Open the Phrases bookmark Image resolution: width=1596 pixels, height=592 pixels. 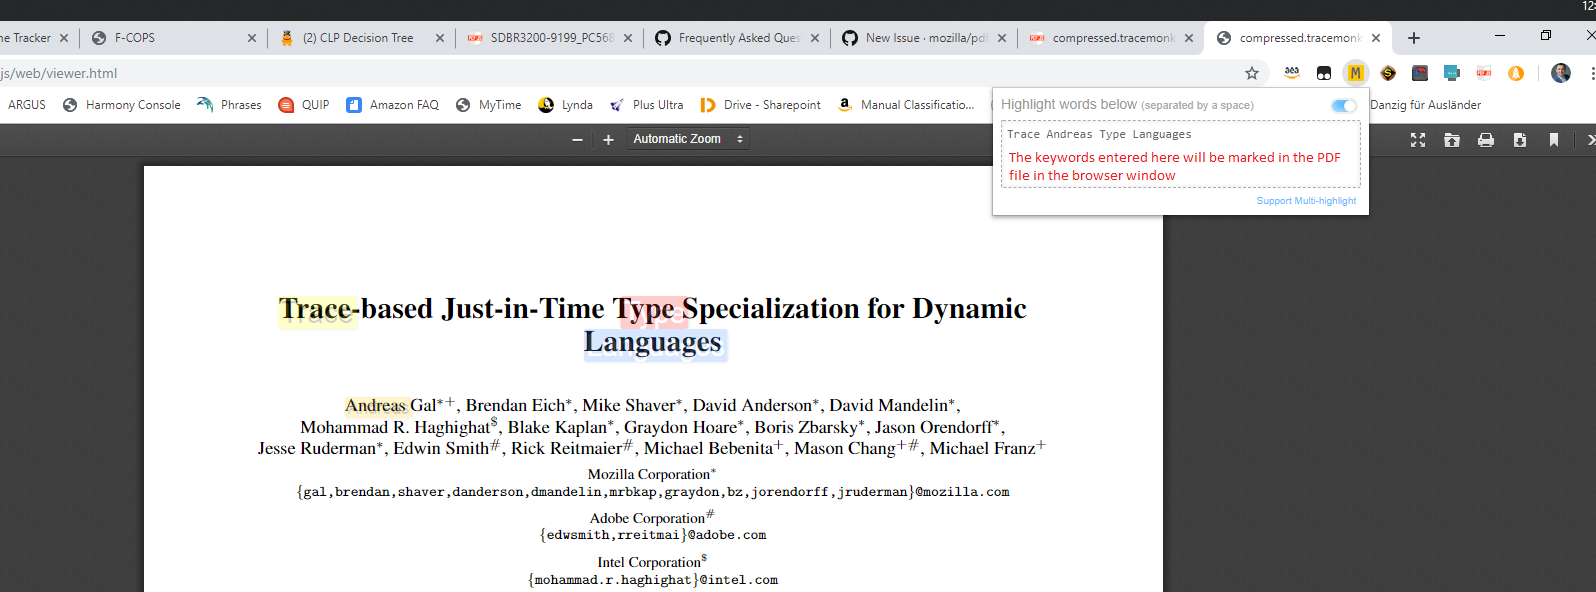point(229,105)
